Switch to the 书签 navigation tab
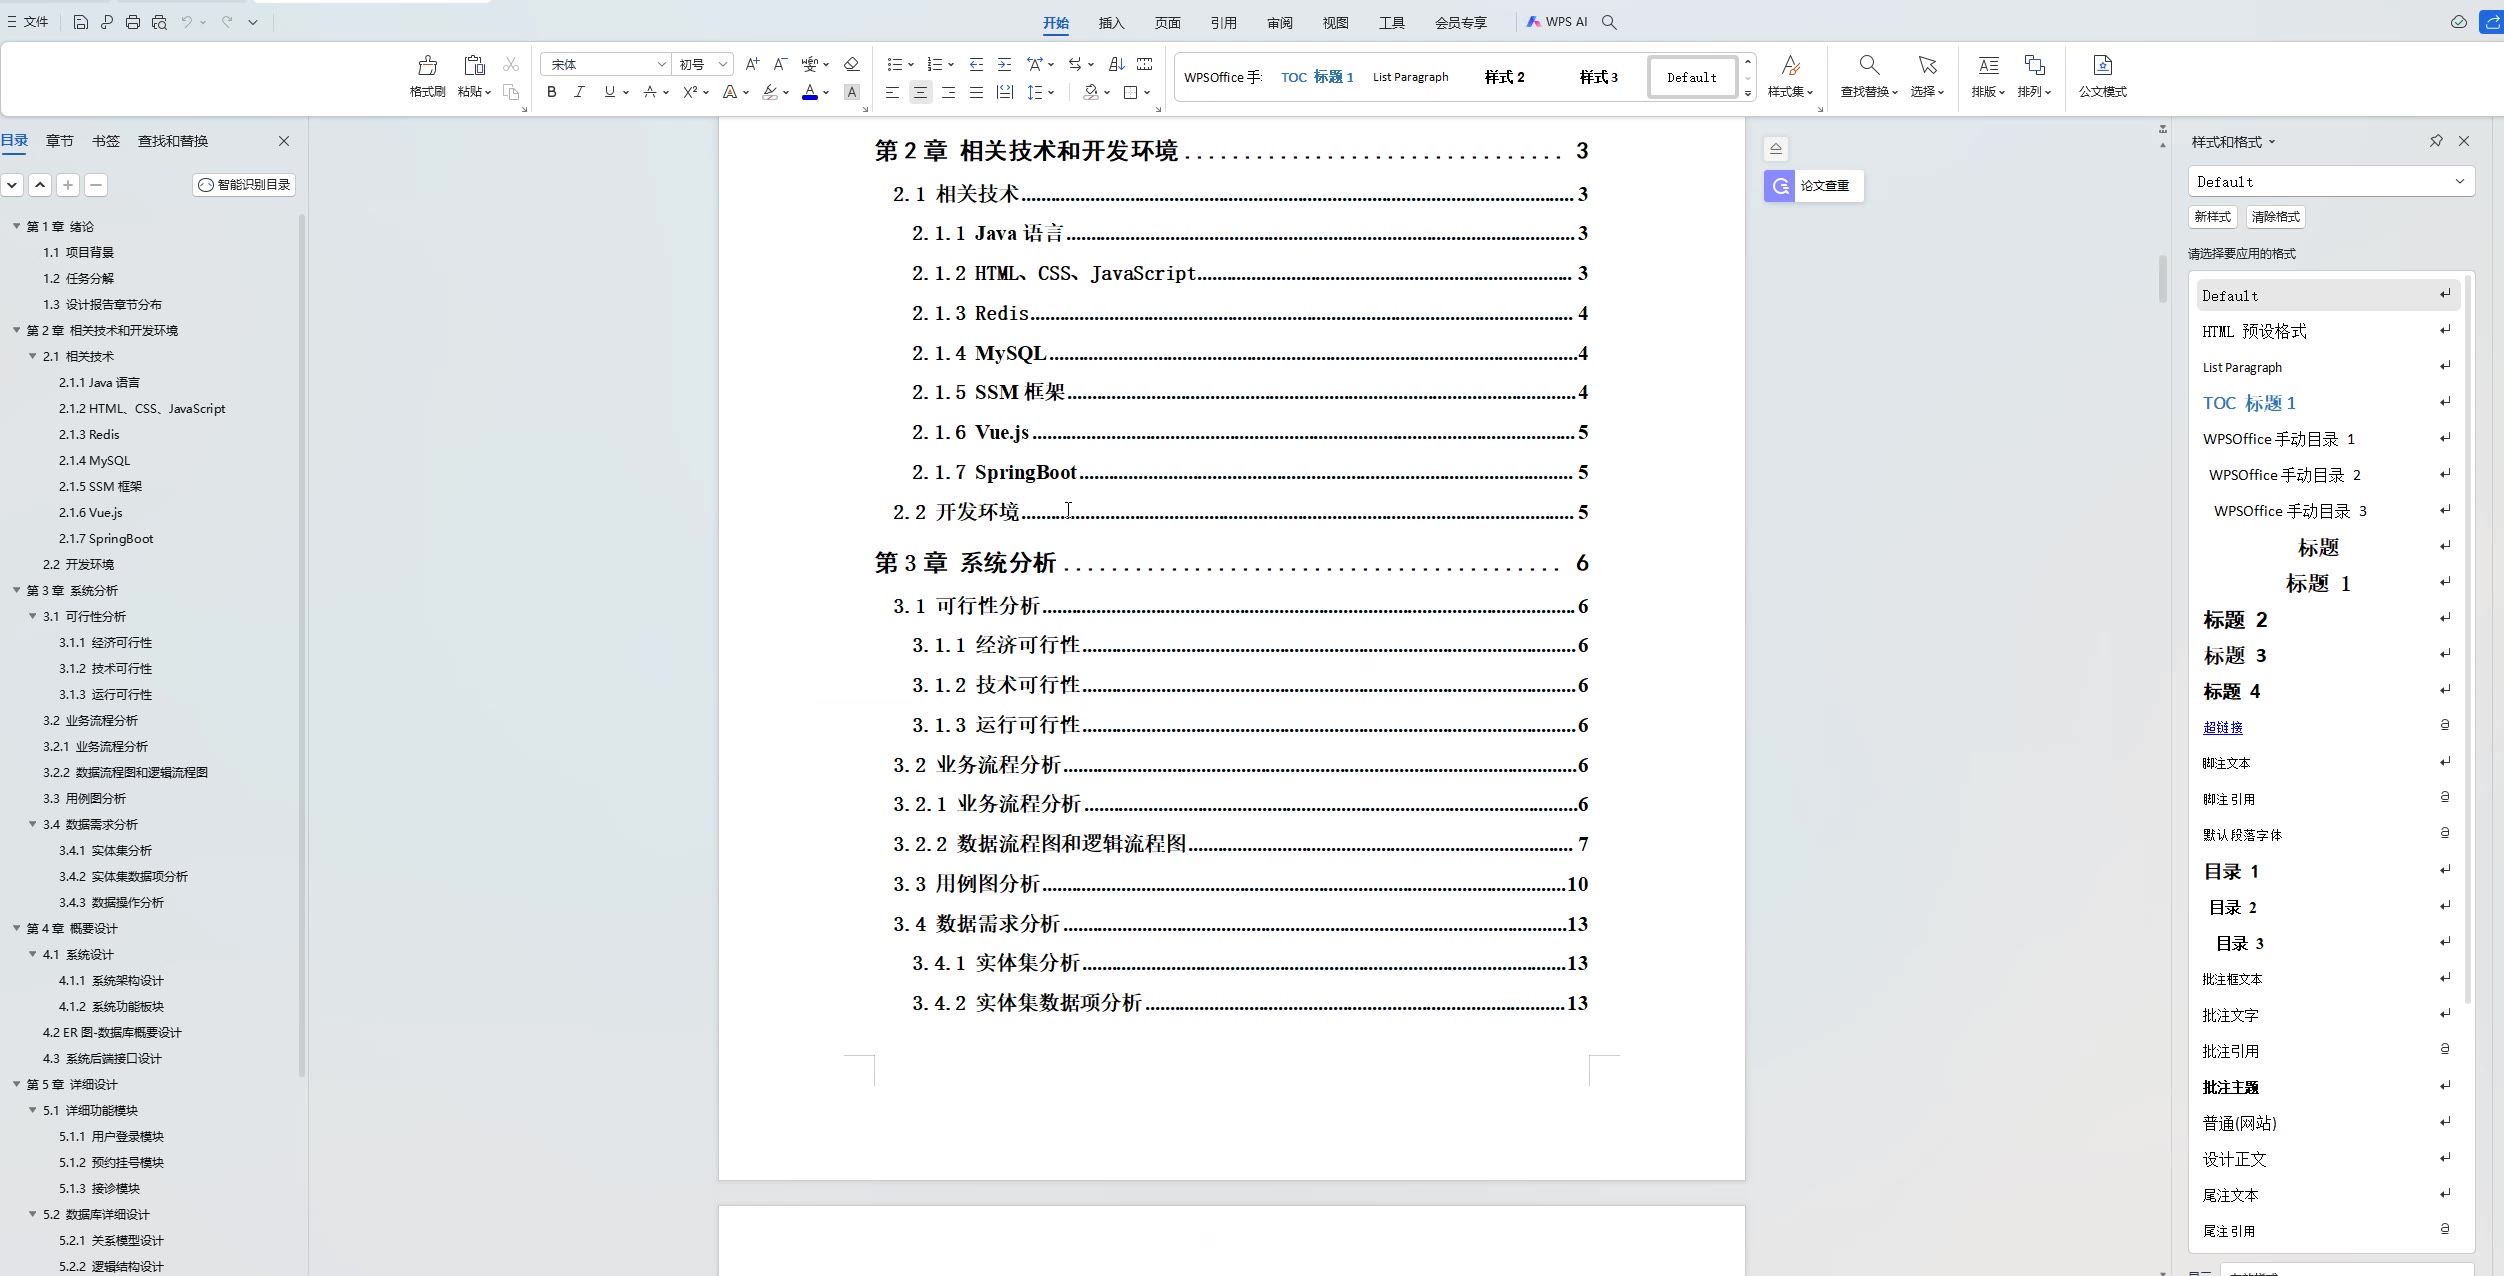Image resolution: width=2504 pixels, height=1276 pixels. click(x=106, y=141)
